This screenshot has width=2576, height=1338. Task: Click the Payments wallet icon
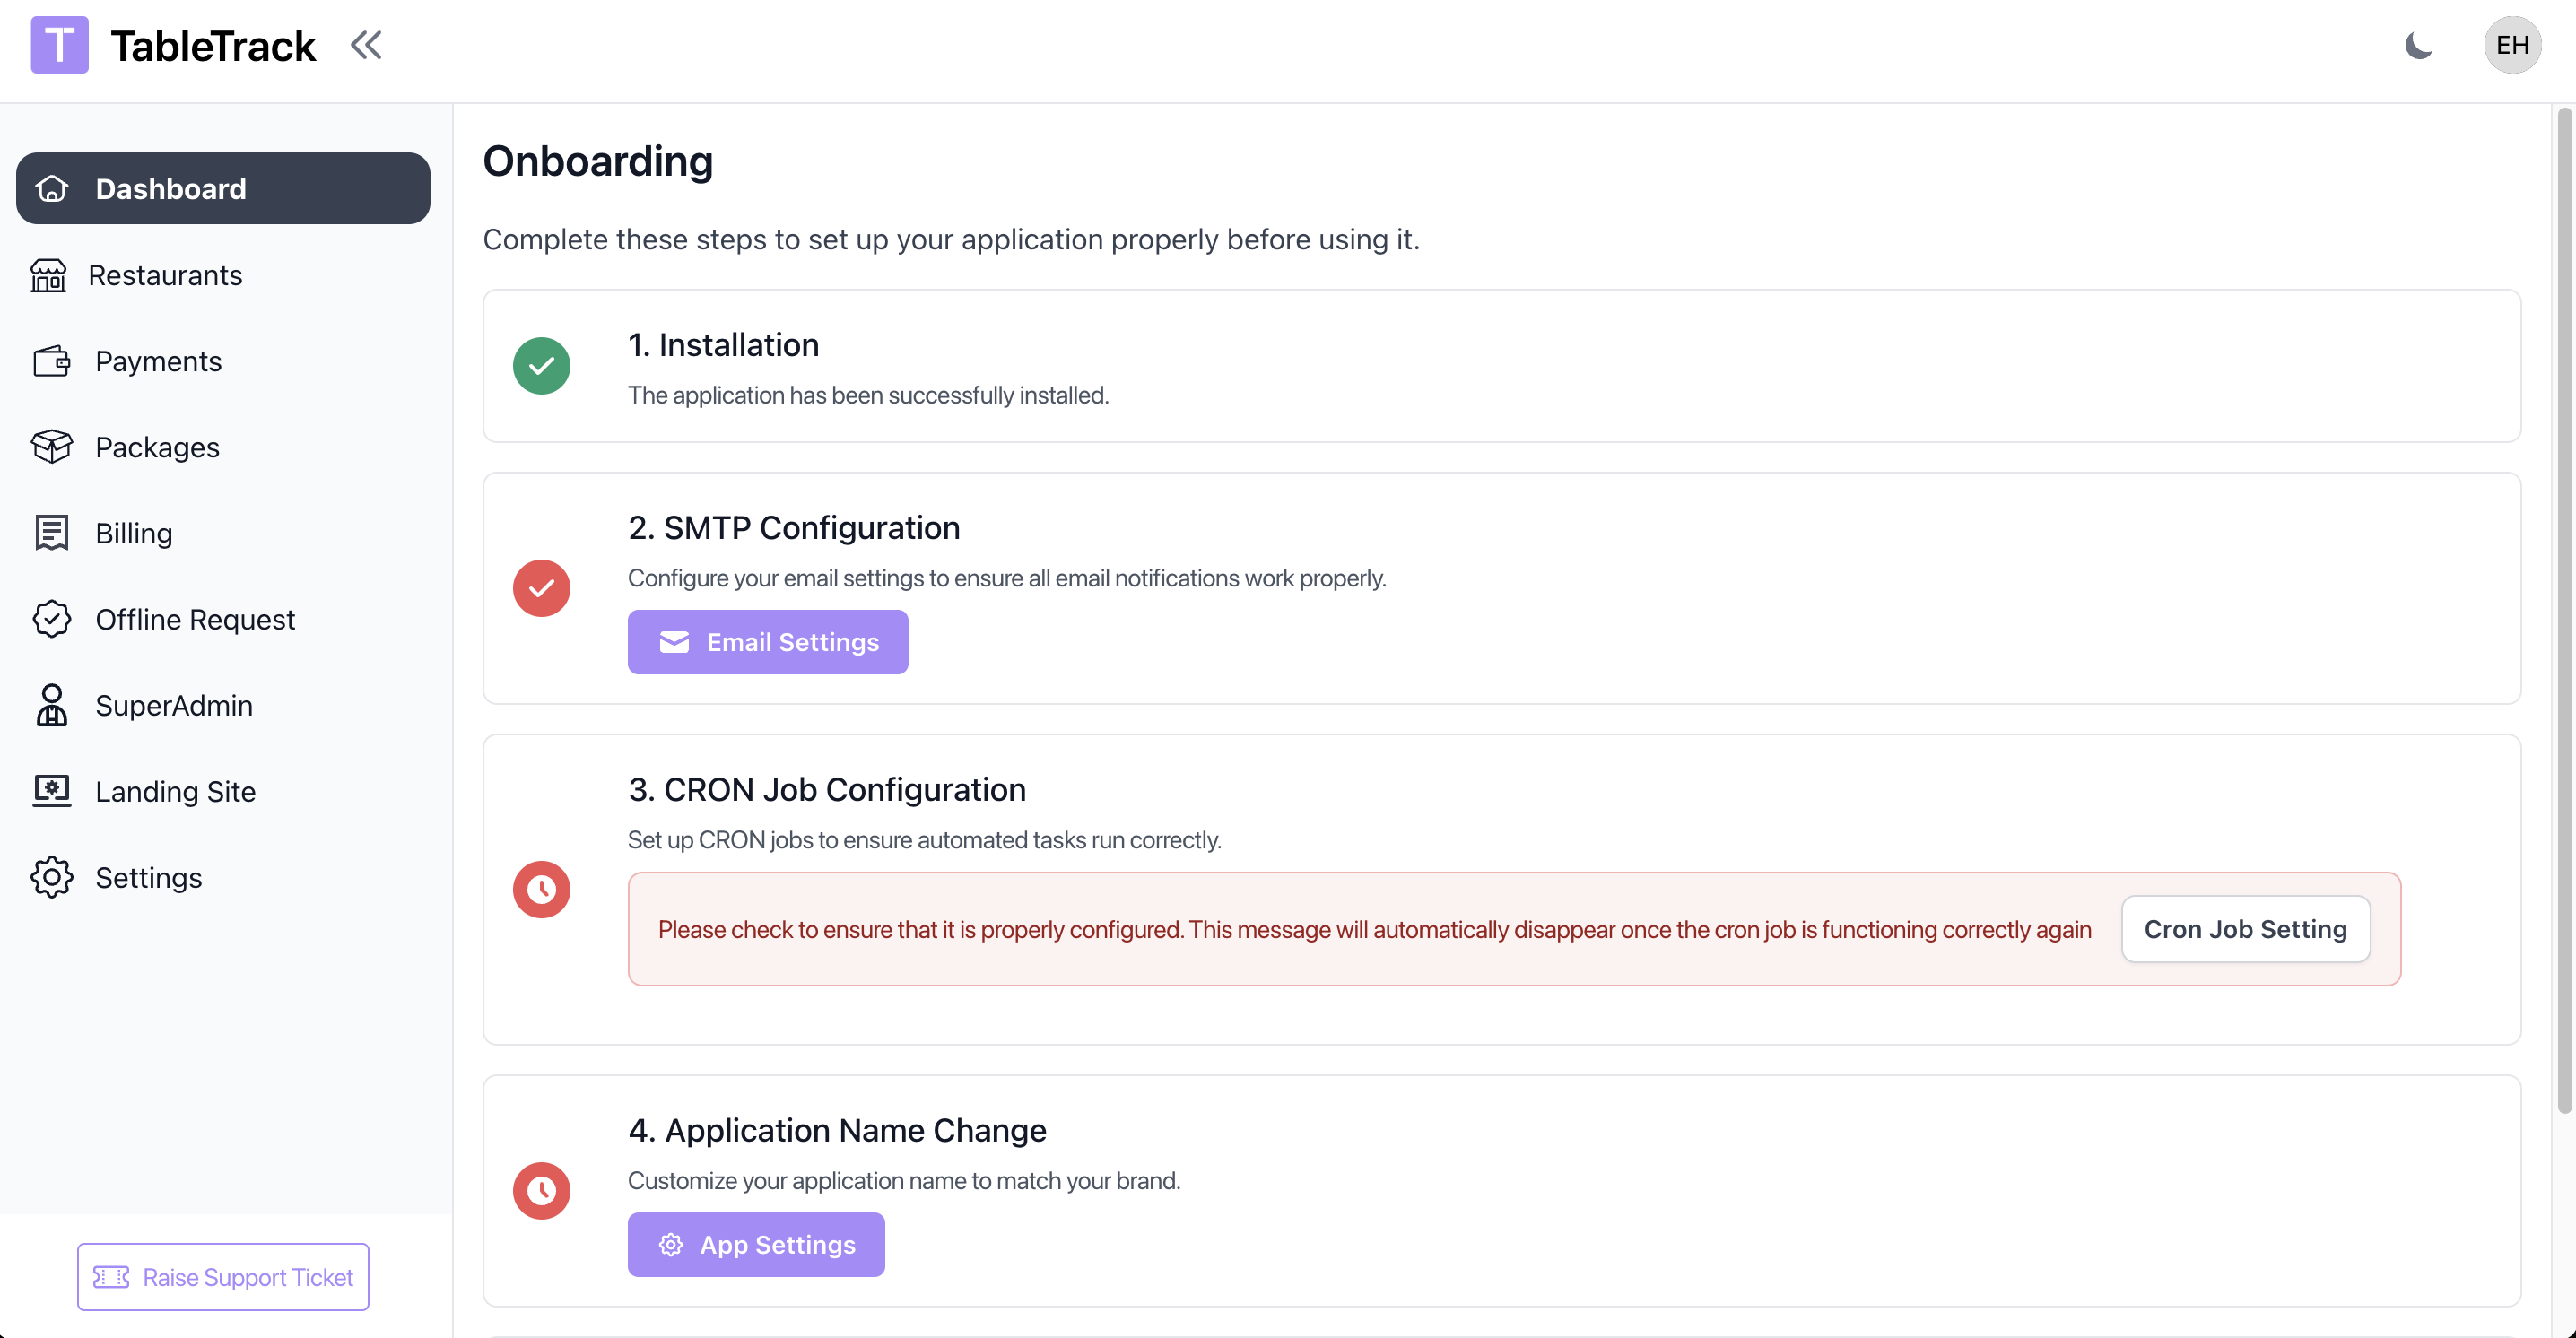click(51, 361)
